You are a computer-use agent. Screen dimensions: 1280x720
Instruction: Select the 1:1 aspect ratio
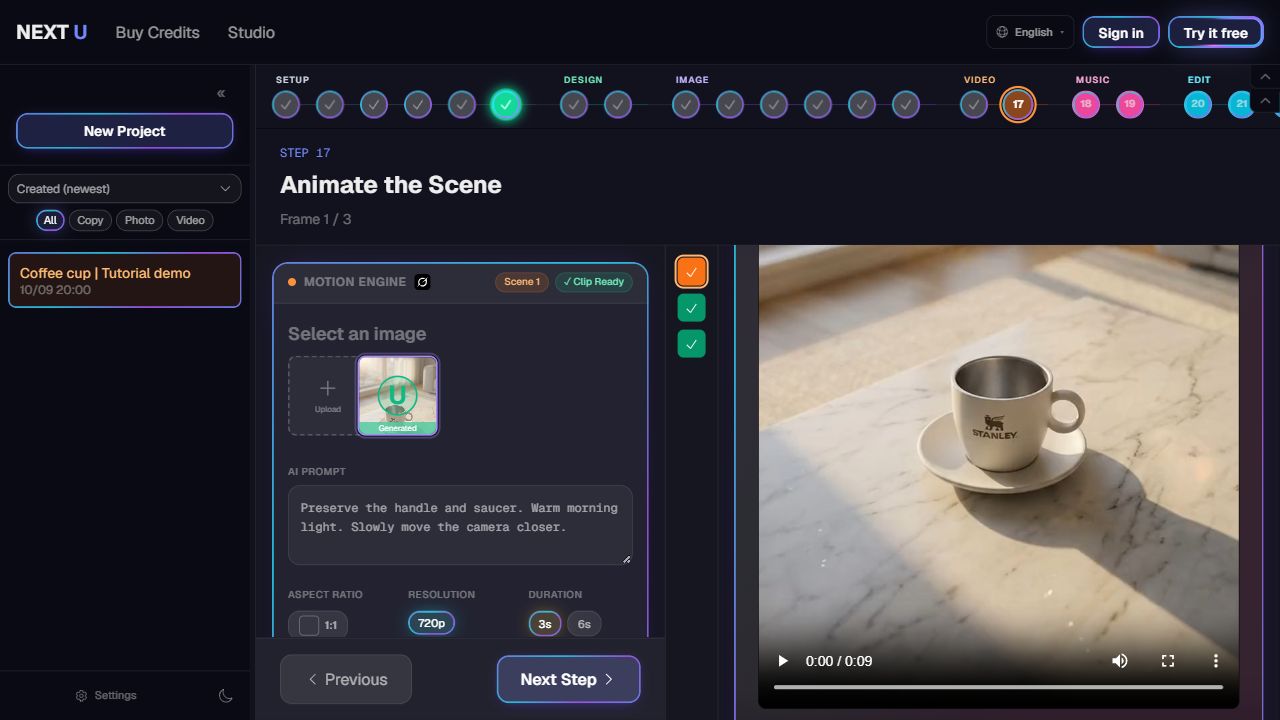pyautogui.click(x=318, y=625)
